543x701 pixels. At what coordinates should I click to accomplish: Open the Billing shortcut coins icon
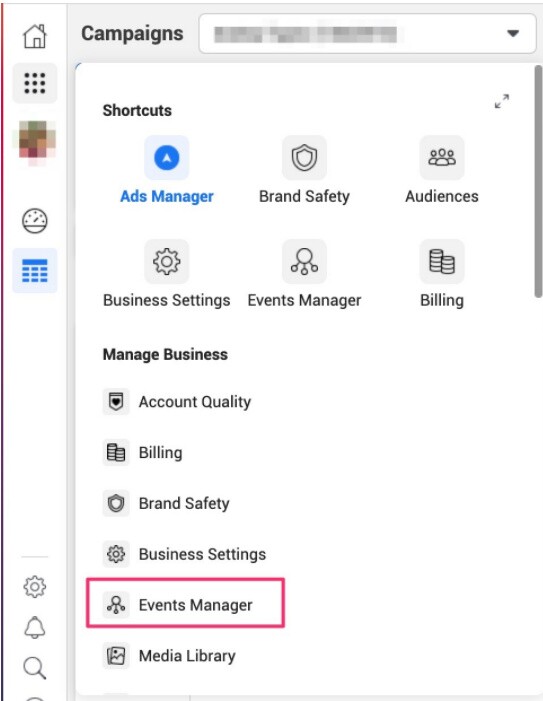click(442, 262)
